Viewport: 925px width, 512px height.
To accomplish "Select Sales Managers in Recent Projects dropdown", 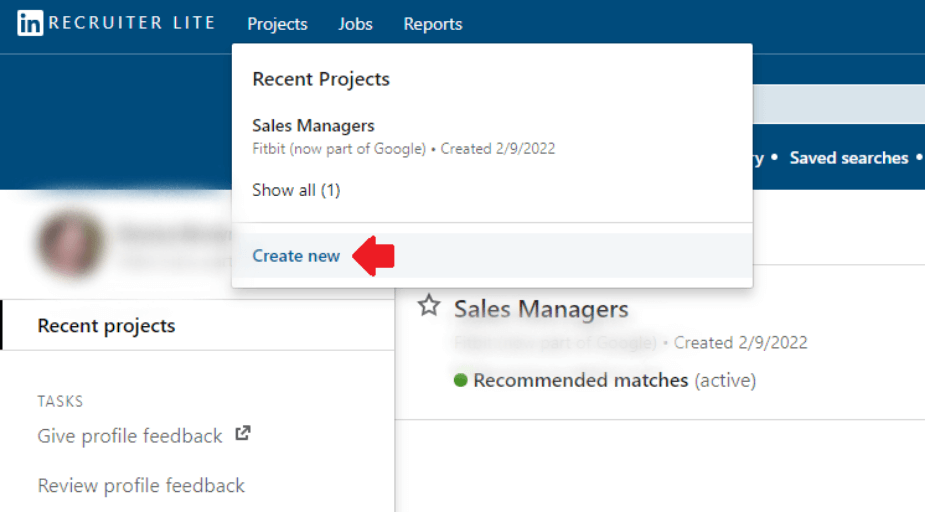I will 313,126.
